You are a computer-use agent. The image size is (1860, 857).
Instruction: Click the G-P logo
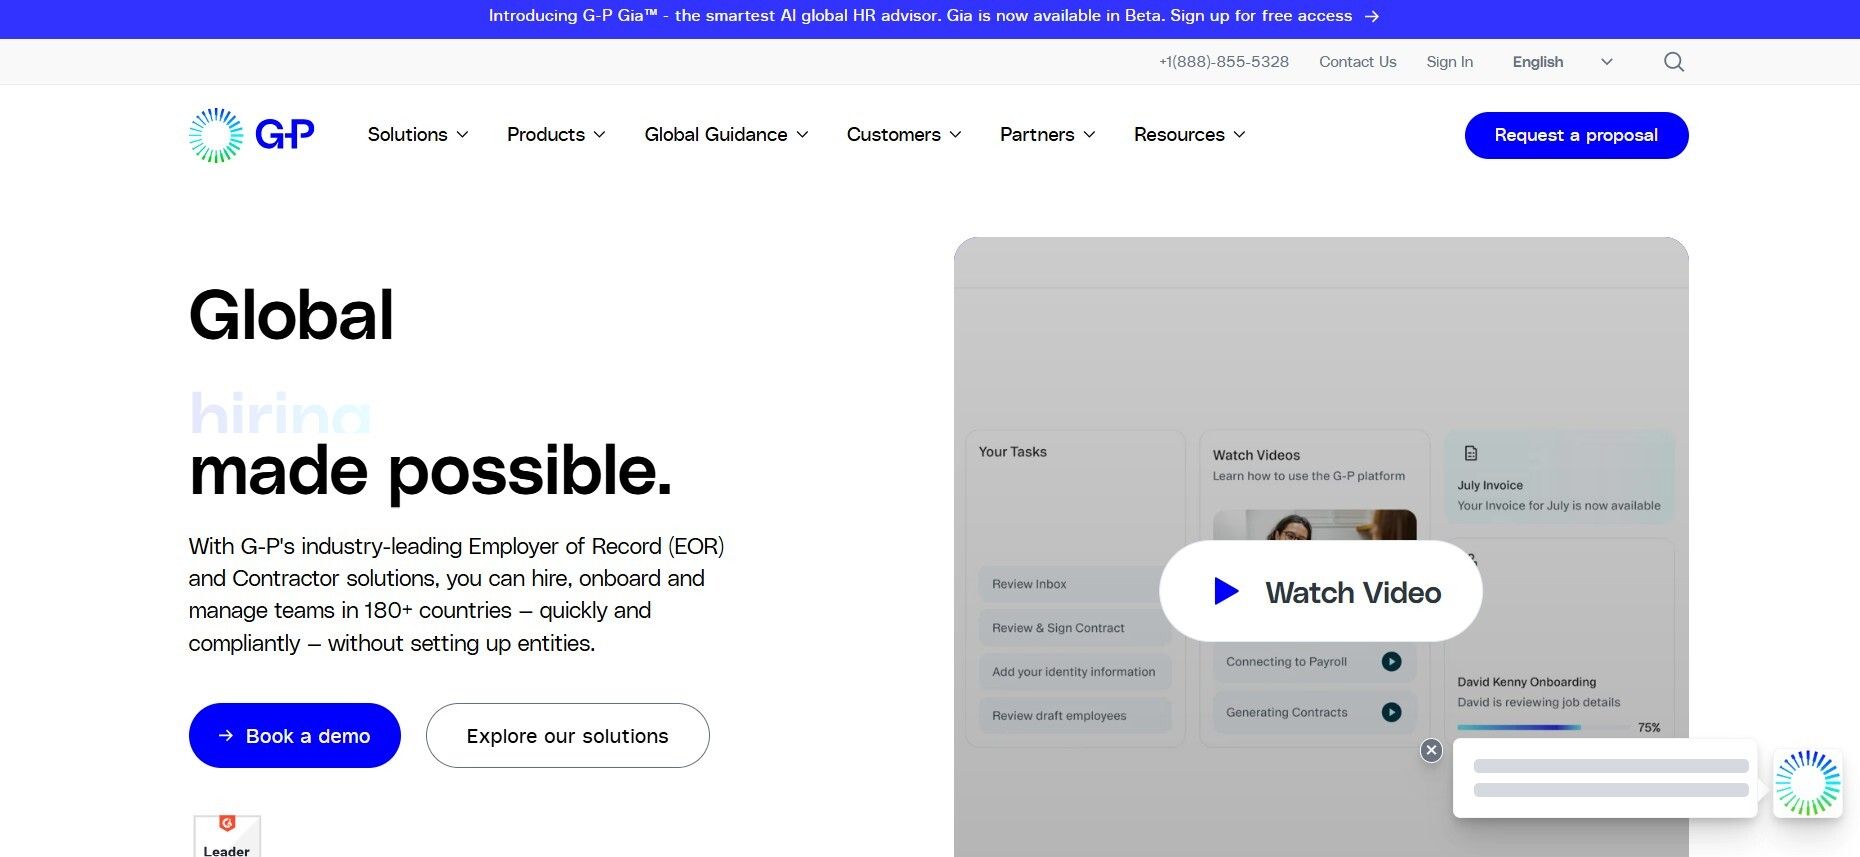tap(252, 135)
